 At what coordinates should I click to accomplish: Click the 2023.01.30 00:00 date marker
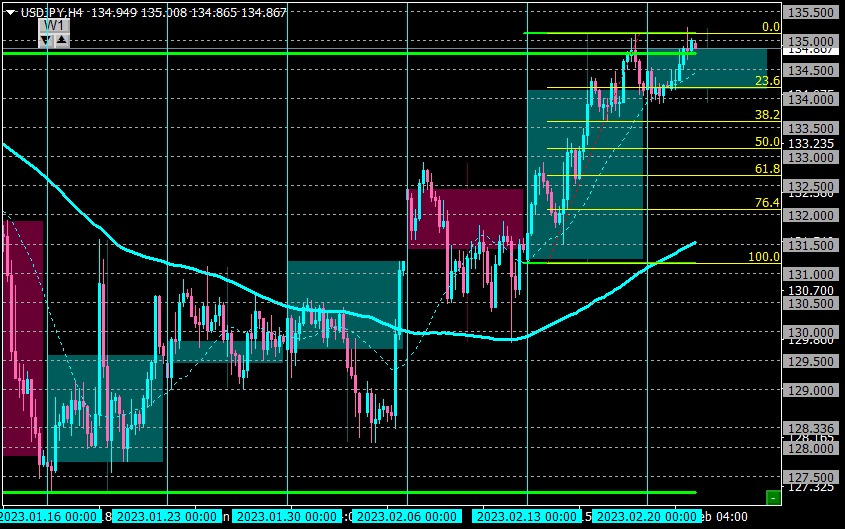point(287,517)
